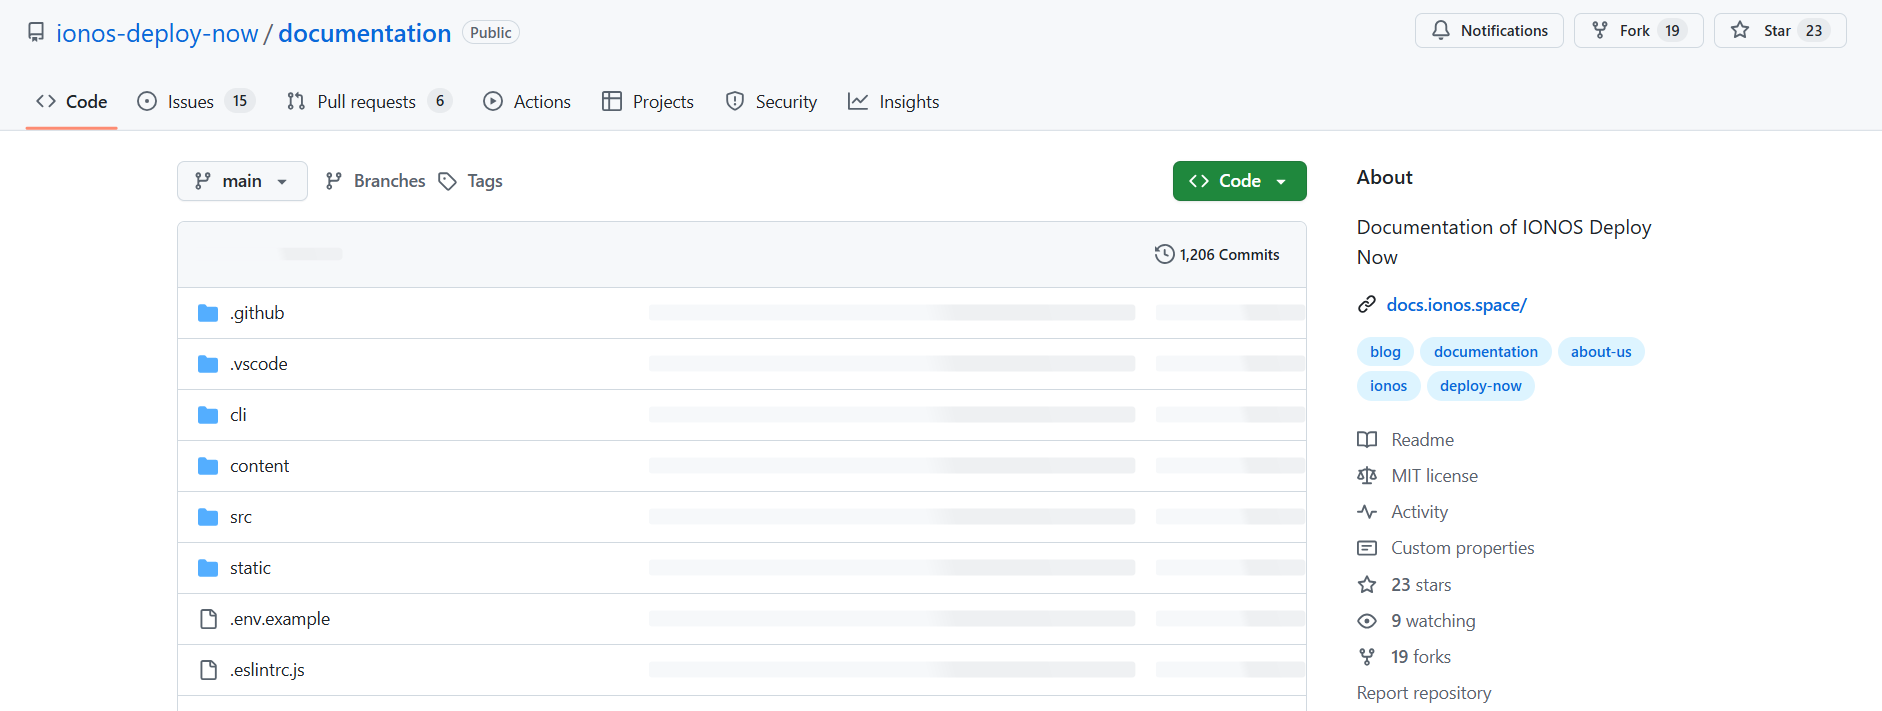
Task: Open the cli folder
Action: (238, 415)
